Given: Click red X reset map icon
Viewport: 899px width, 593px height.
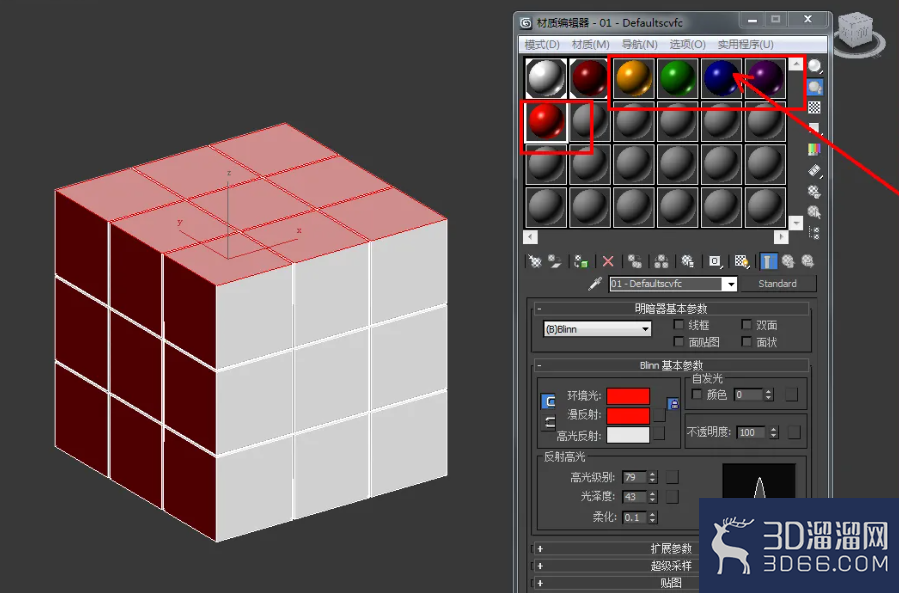Looking at the screenshot, I should (x=608, y=262).
